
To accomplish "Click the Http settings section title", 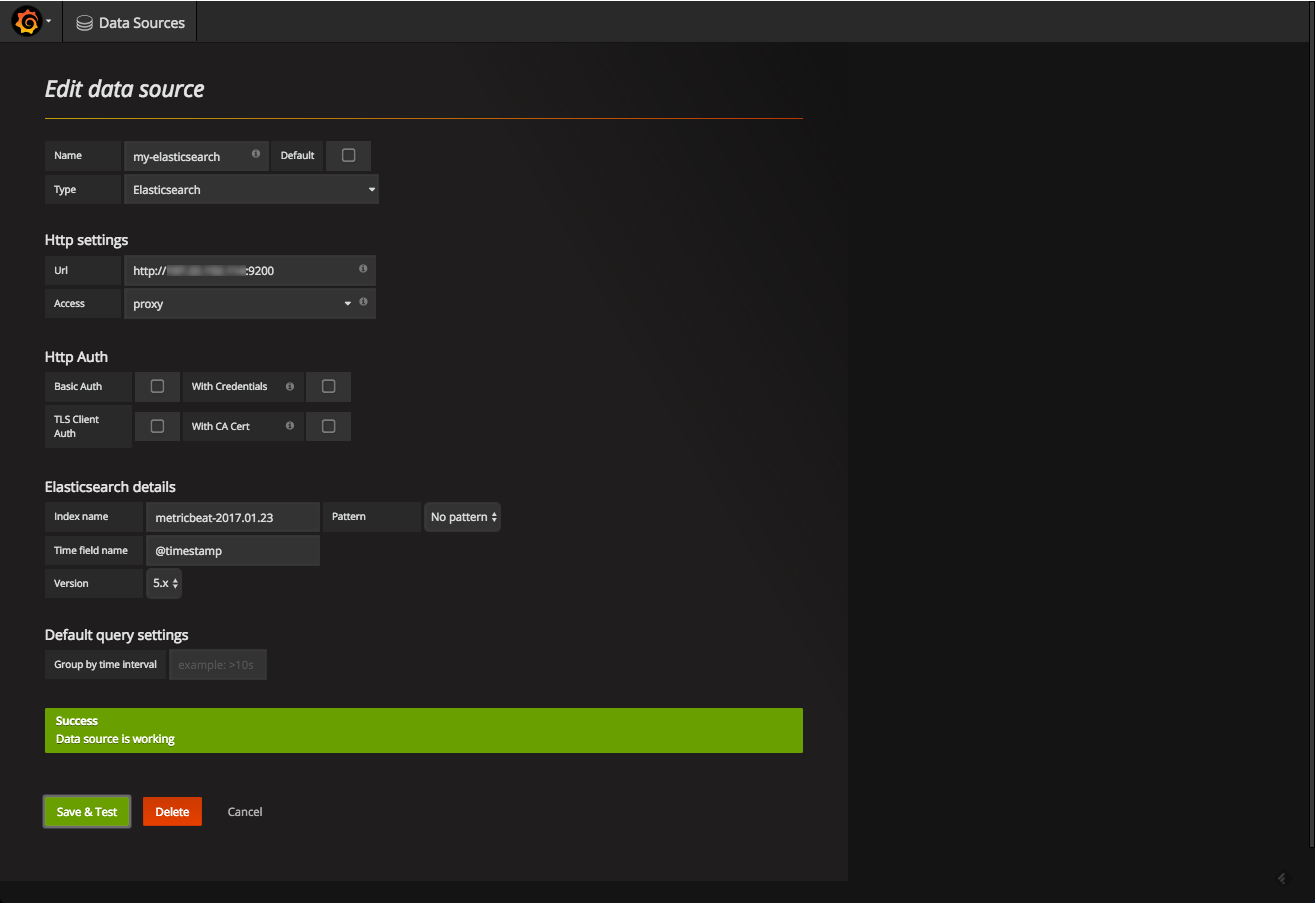I will [x=87, y=240].
